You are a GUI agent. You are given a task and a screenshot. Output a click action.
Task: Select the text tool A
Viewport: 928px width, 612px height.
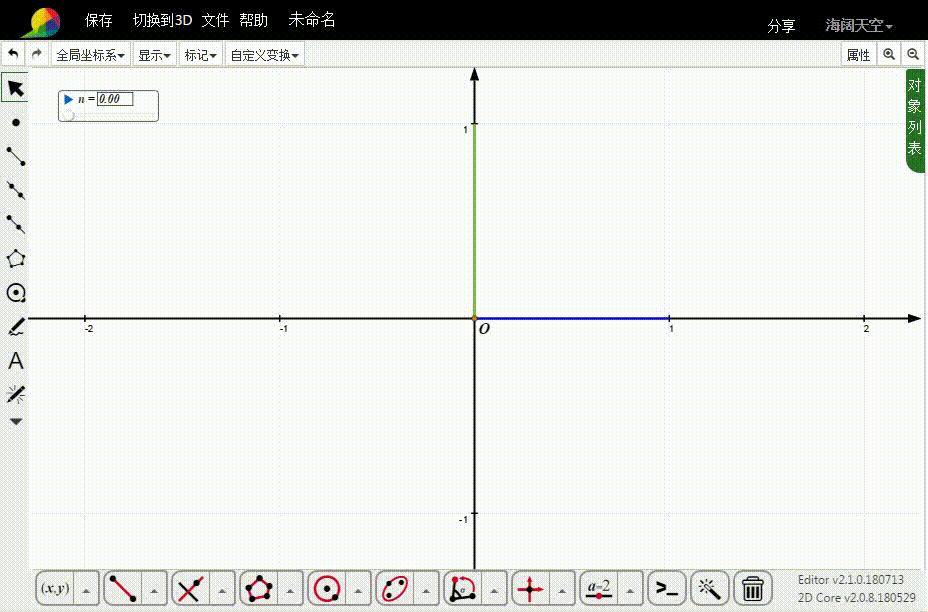coord(16,360)
